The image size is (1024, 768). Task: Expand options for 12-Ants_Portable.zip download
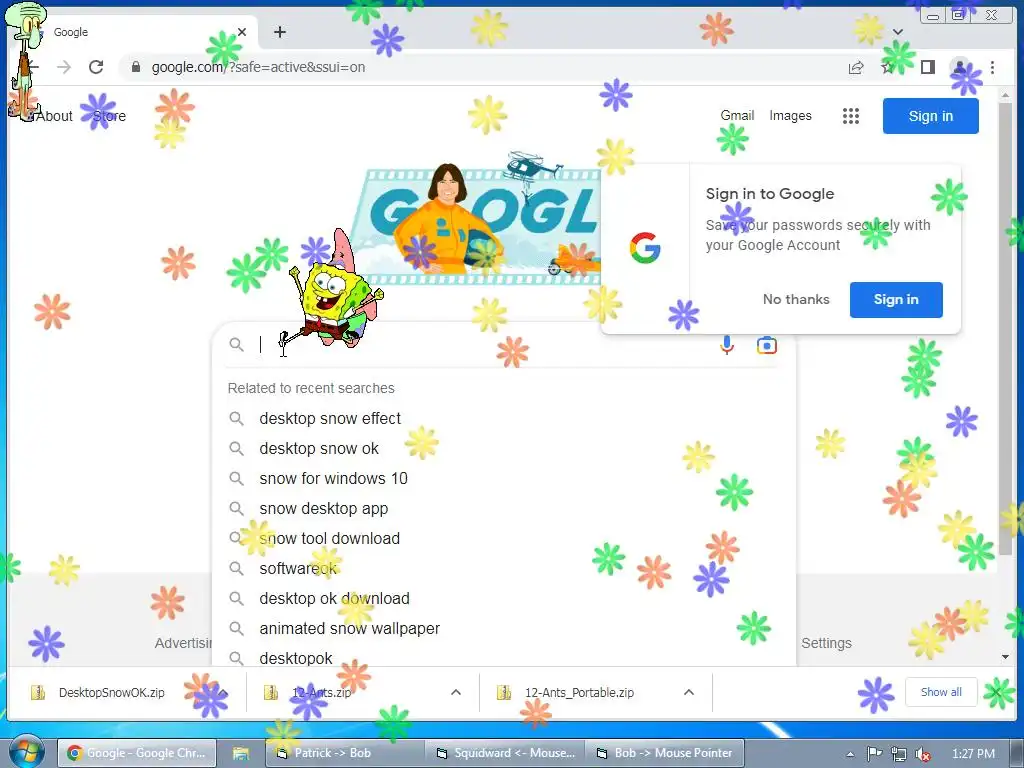tap(688, 692)
